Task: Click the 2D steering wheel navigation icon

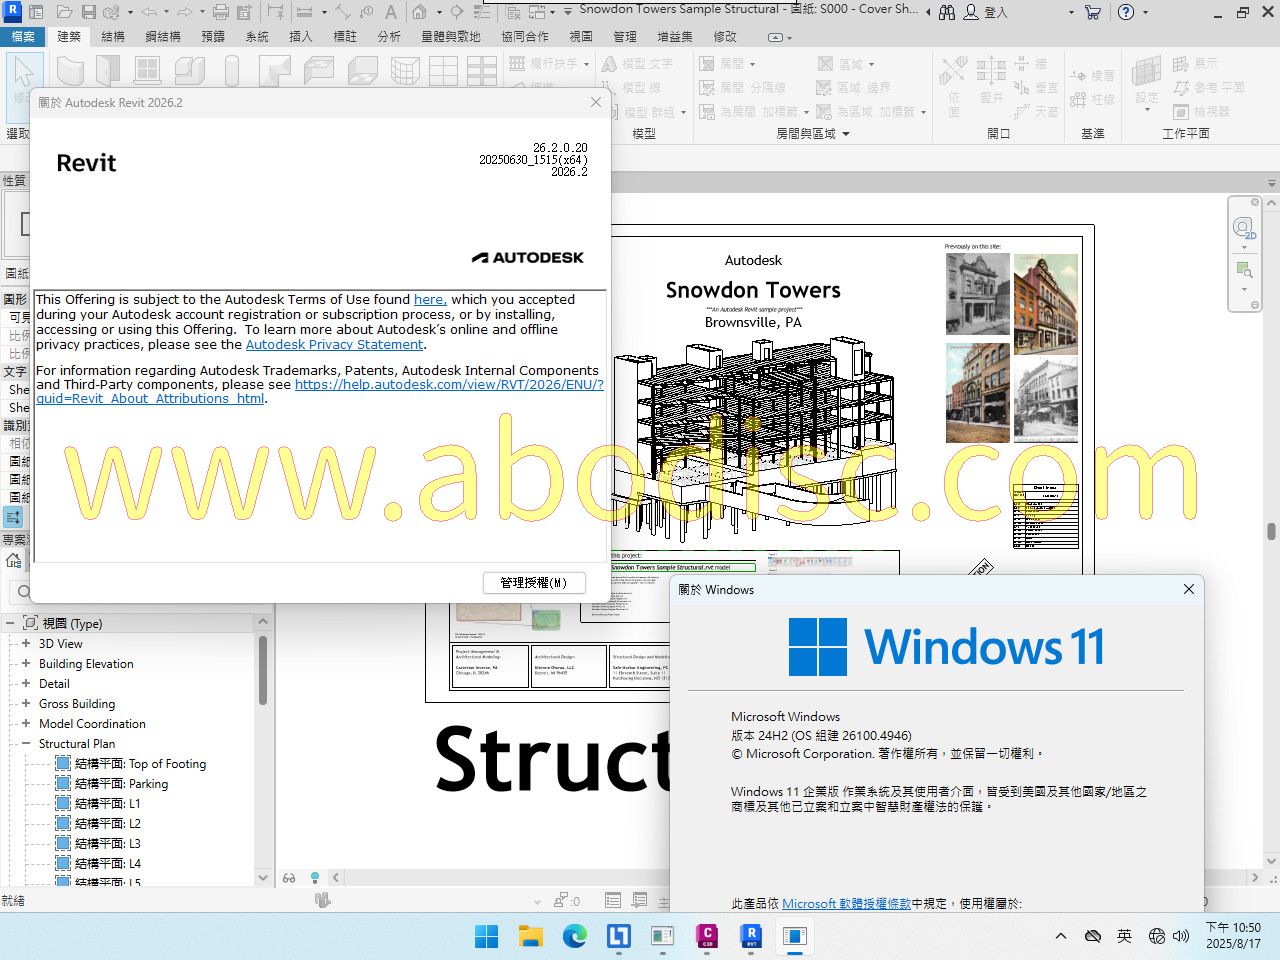Action: point(1243,228)
